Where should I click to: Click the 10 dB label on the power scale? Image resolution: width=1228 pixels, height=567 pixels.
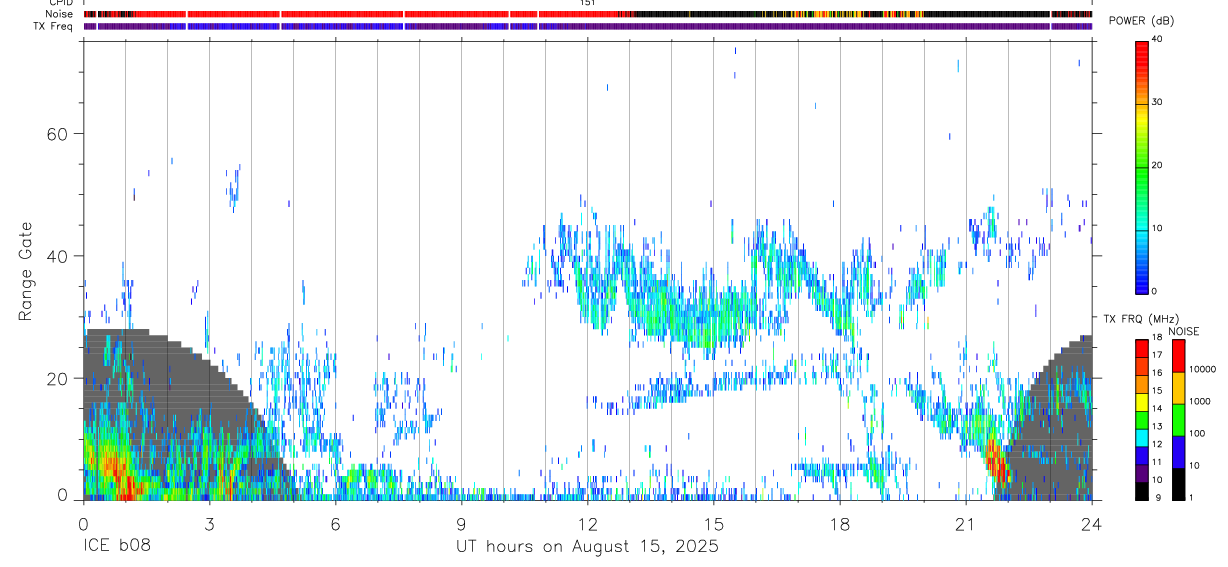tap(1158, 228)
